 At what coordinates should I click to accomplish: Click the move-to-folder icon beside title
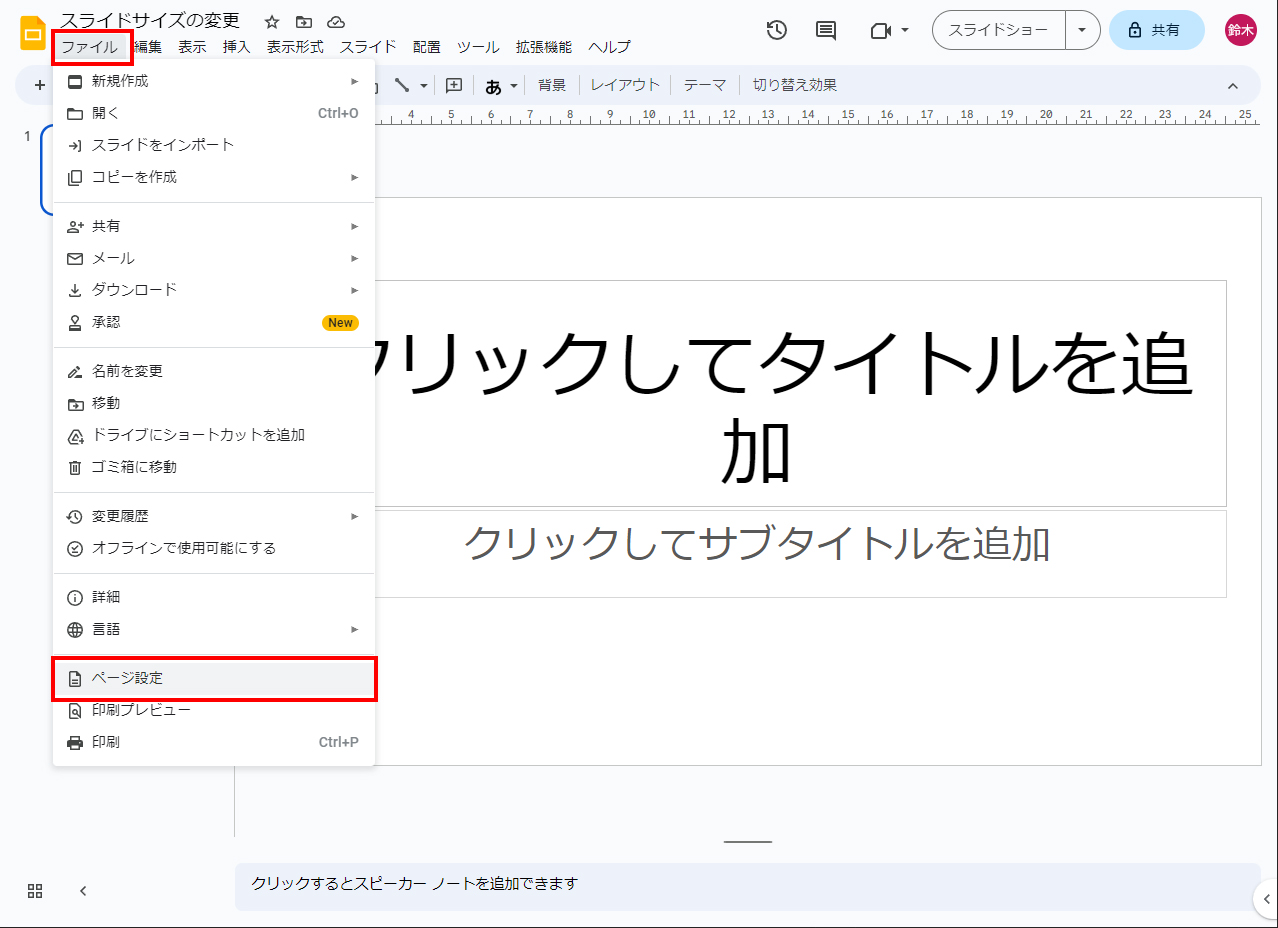304,22
